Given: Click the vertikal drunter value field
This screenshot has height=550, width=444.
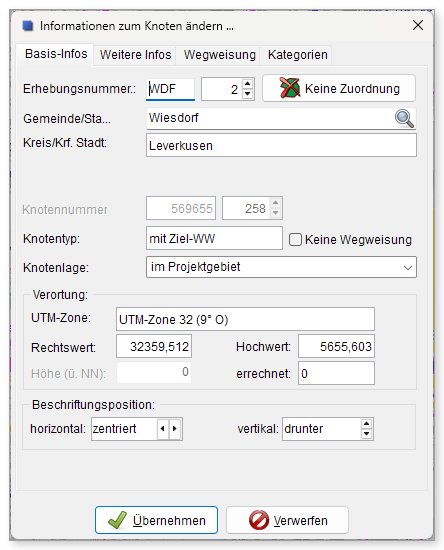Looking at the screenshot, I should point(321,429).
